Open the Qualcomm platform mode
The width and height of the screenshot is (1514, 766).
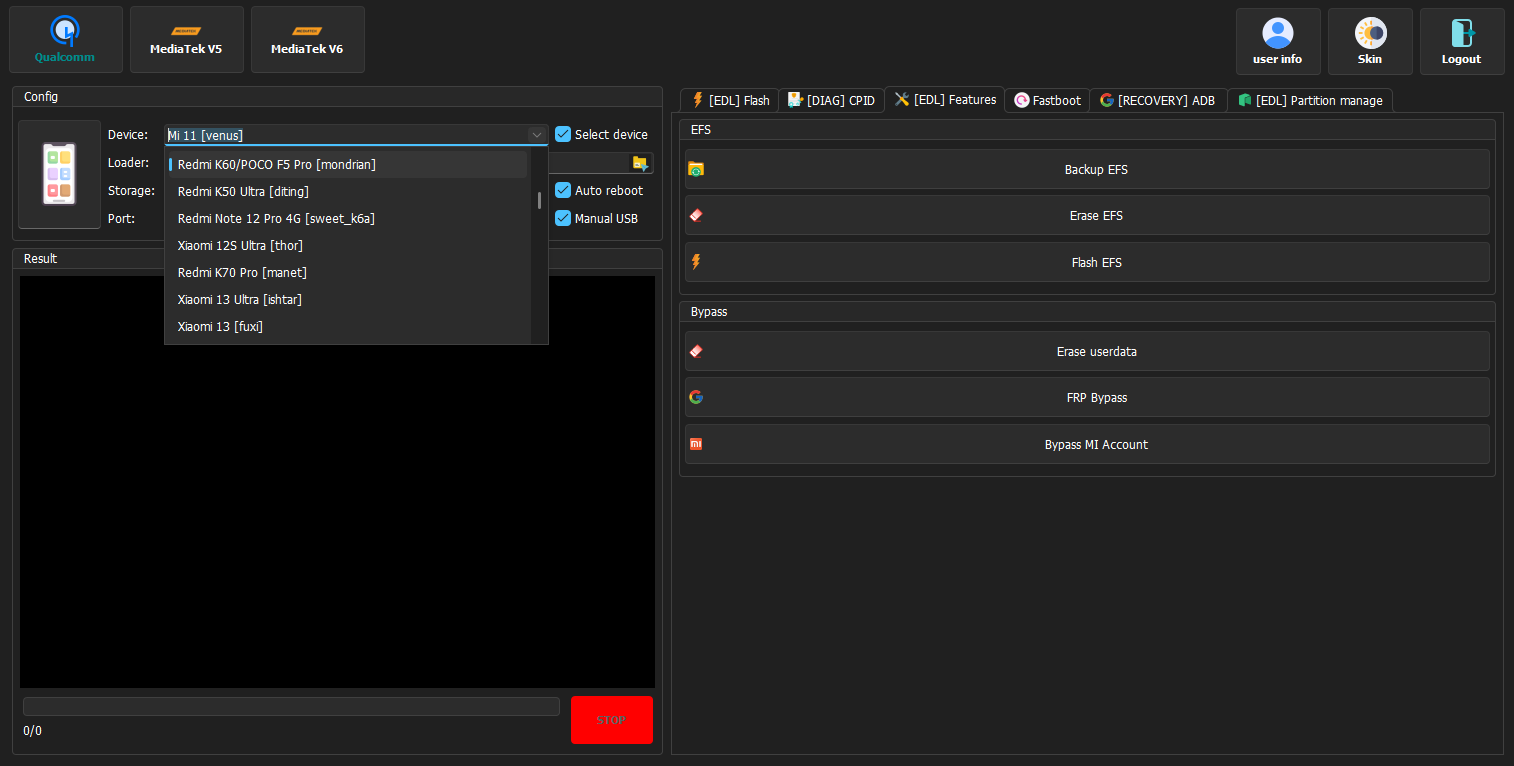[x=65, y=40]
